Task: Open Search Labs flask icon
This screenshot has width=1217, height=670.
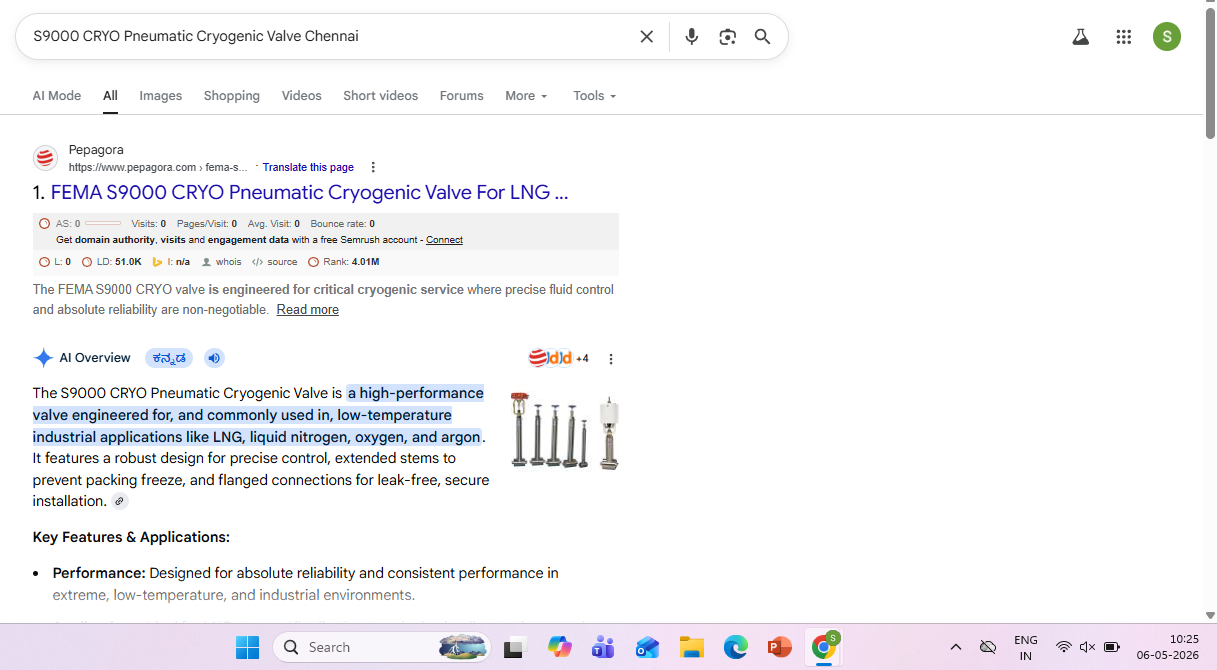Action: (x=1080, y=37)
